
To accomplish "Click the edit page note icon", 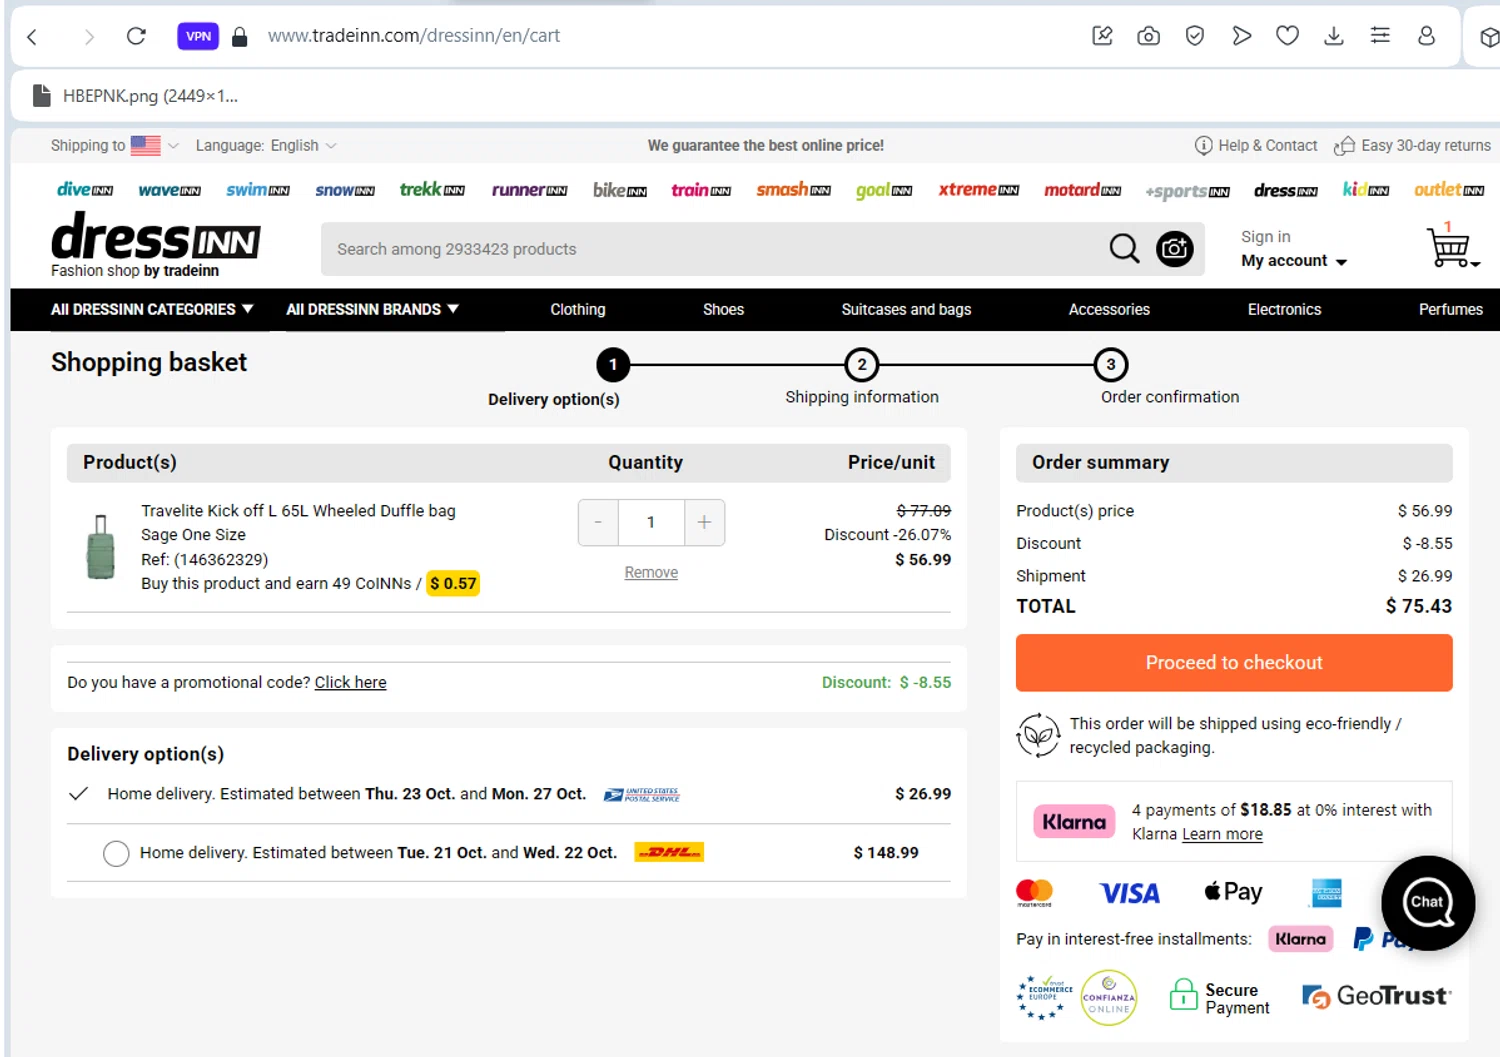I will (1102, 36).
